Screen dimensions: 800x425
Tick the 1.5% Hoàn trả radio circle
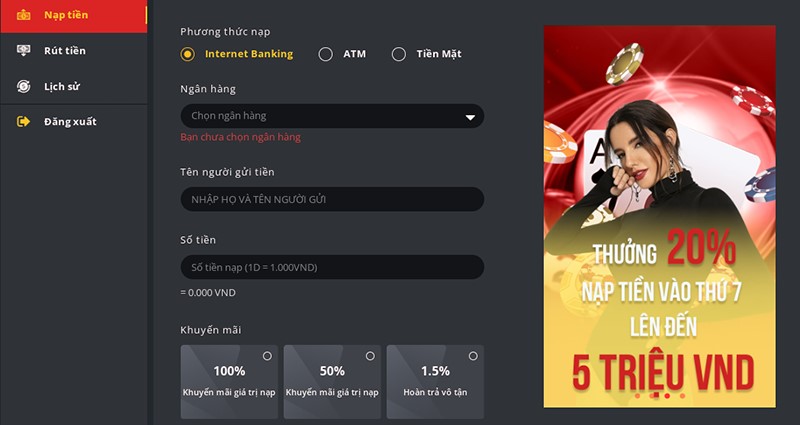[473, 356]
